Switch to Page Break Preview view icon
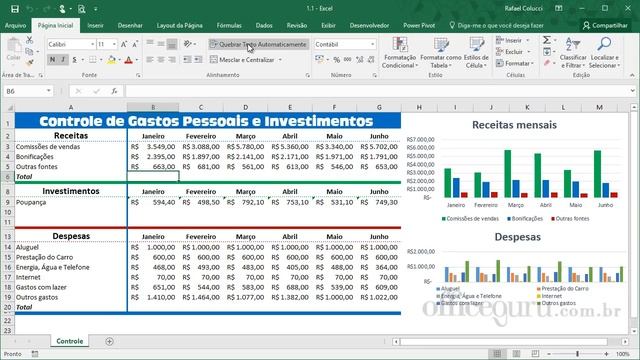 535,354
